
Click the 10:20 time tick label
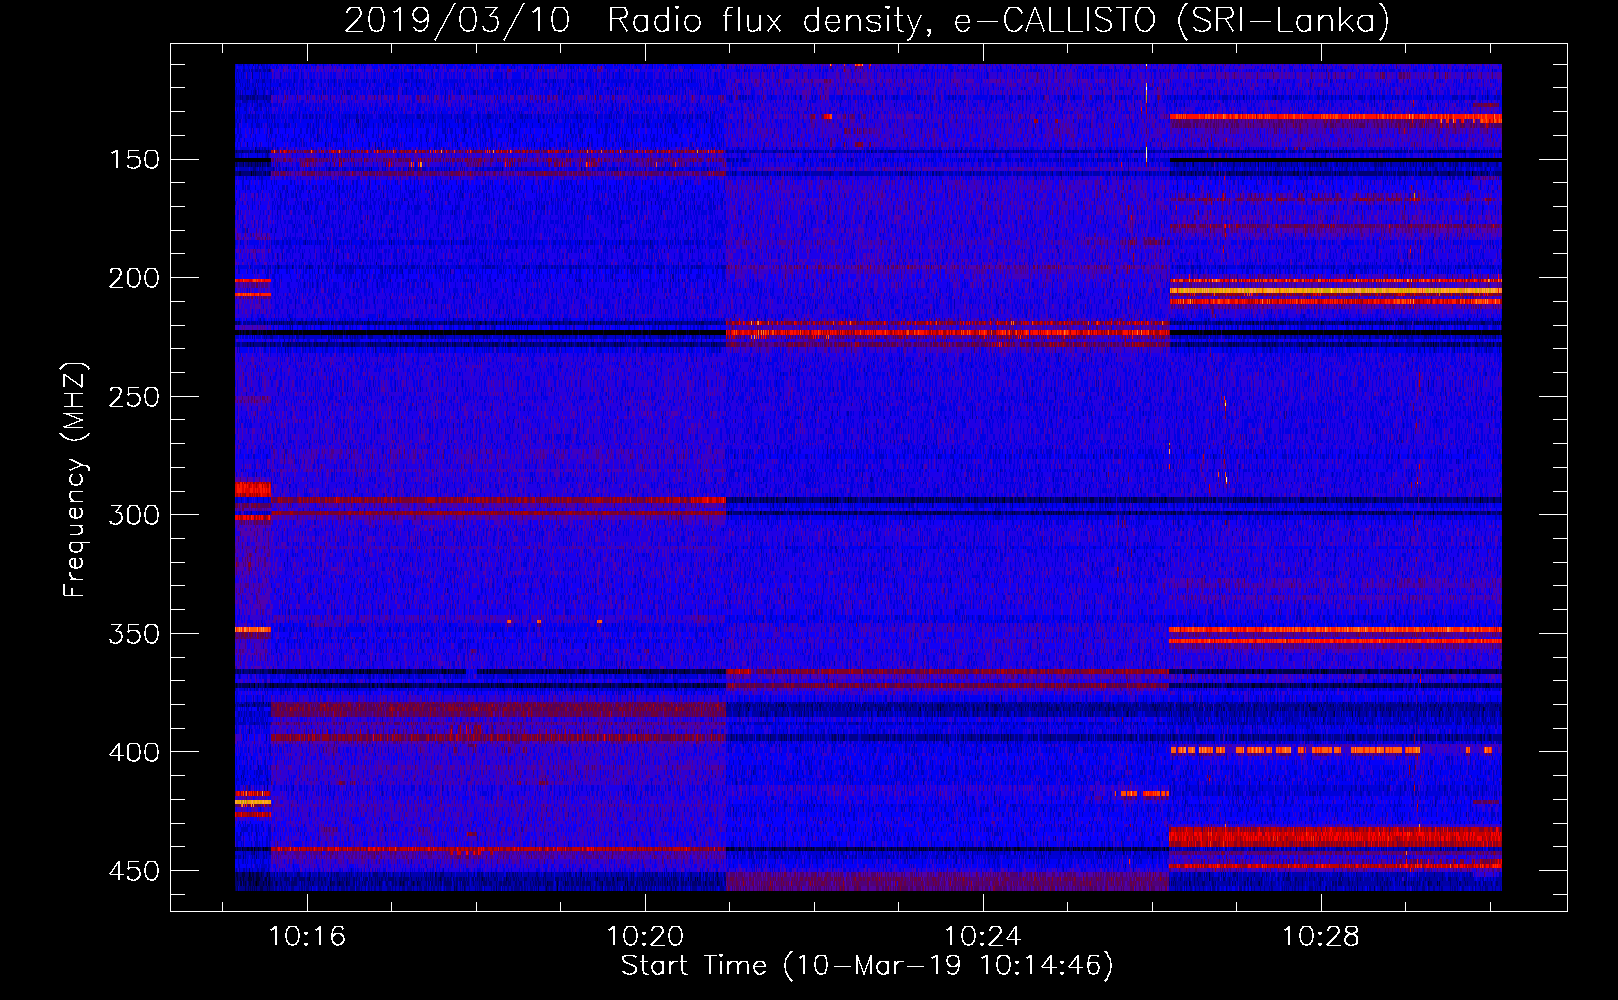click(x=645, y=937)
